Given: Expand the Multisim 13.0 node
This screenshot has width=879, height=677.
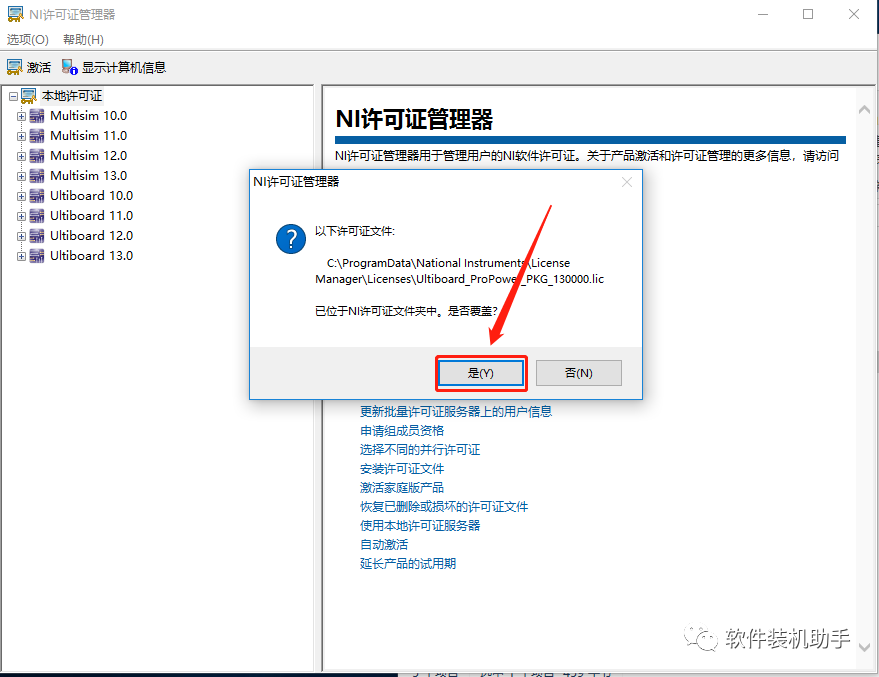Looking at the screenshot, I should 21,177.
